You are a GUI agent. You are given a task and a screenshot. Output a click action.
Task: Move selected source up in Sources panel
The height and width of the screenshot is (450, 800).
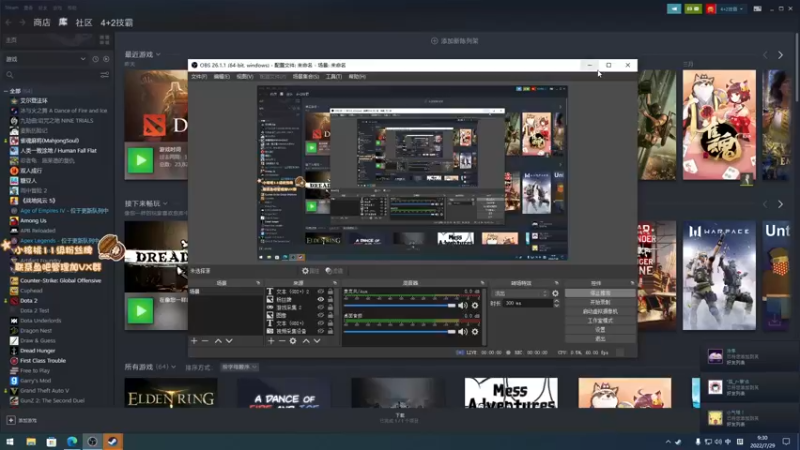(x=306, y=341)
